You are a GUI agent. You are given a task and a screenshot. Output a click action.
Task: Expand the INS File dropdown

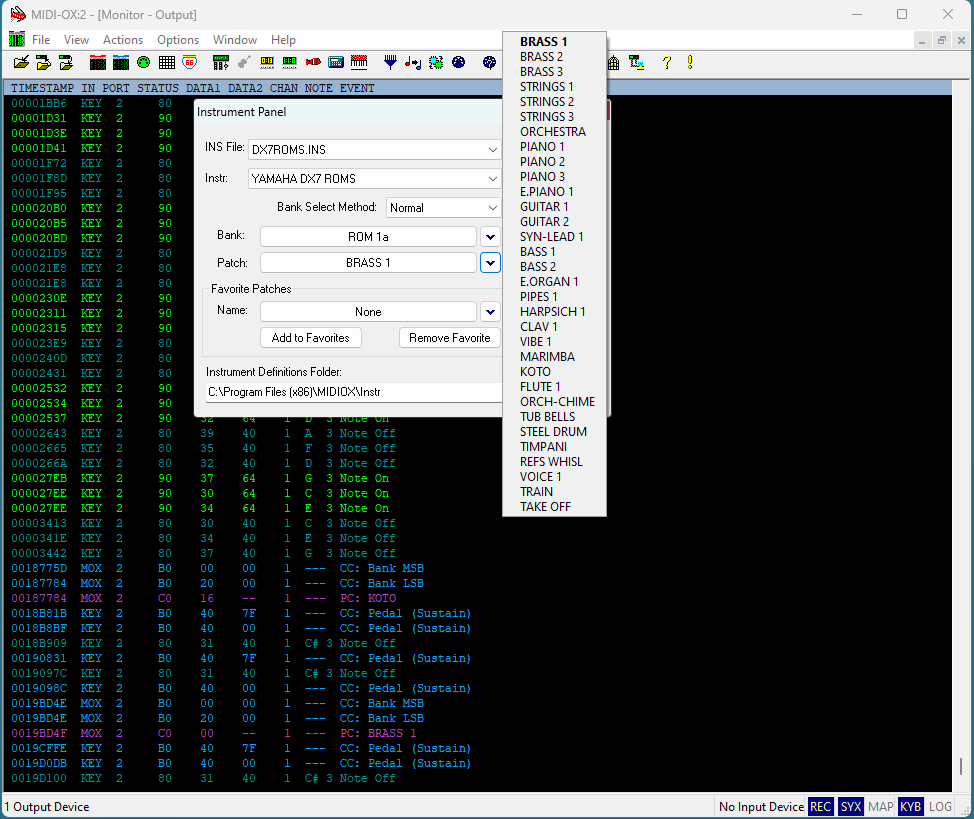(x=492, y=150)
